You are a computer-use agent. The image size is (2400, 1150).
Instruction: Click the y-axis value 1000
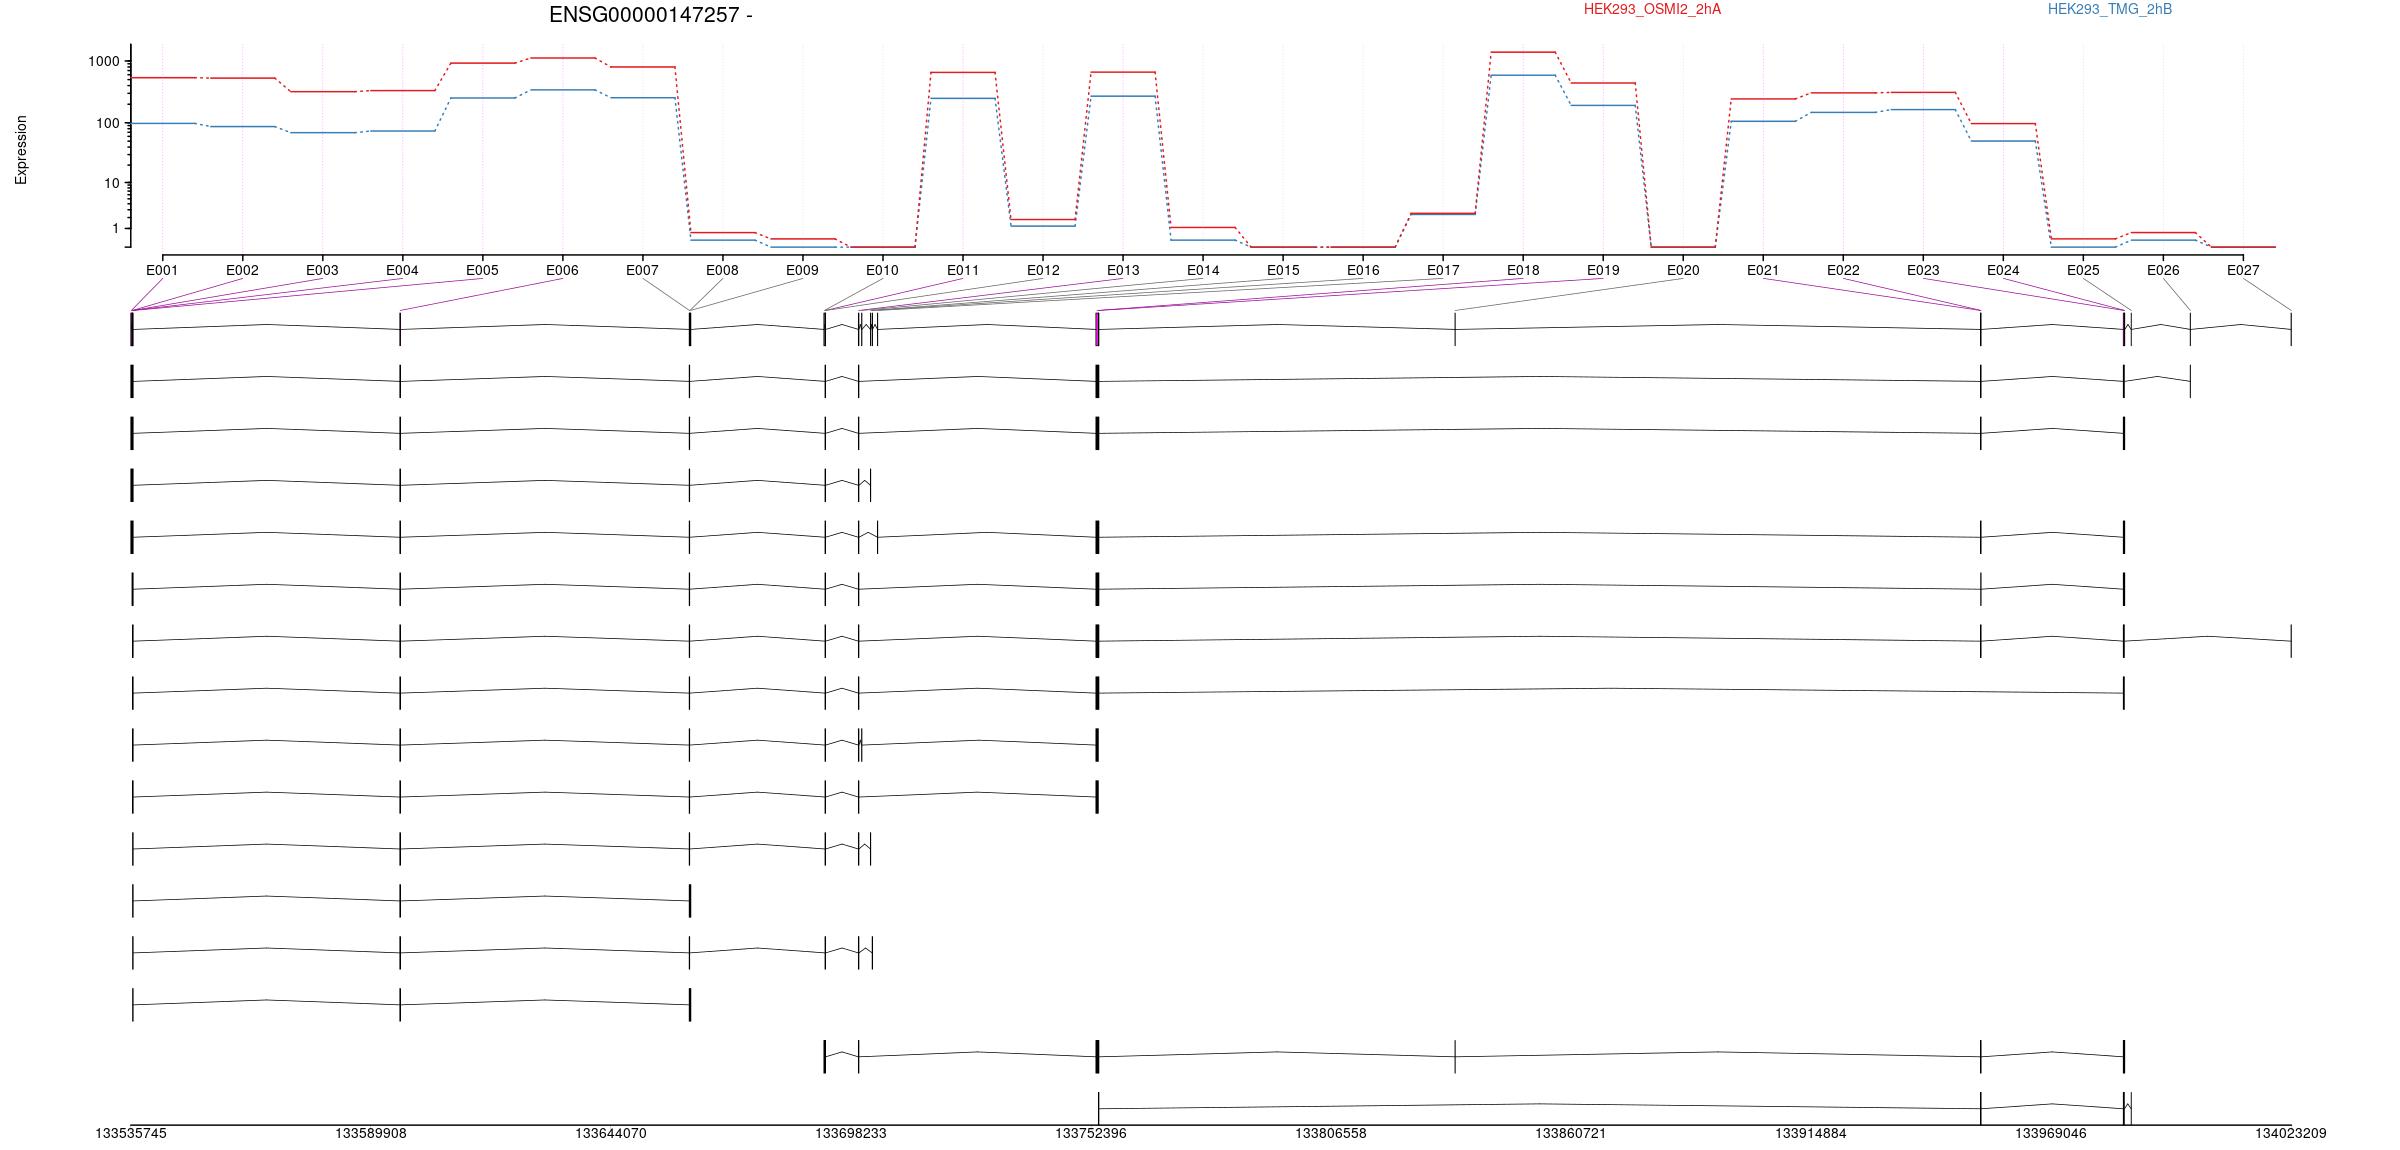pos(104,62)
